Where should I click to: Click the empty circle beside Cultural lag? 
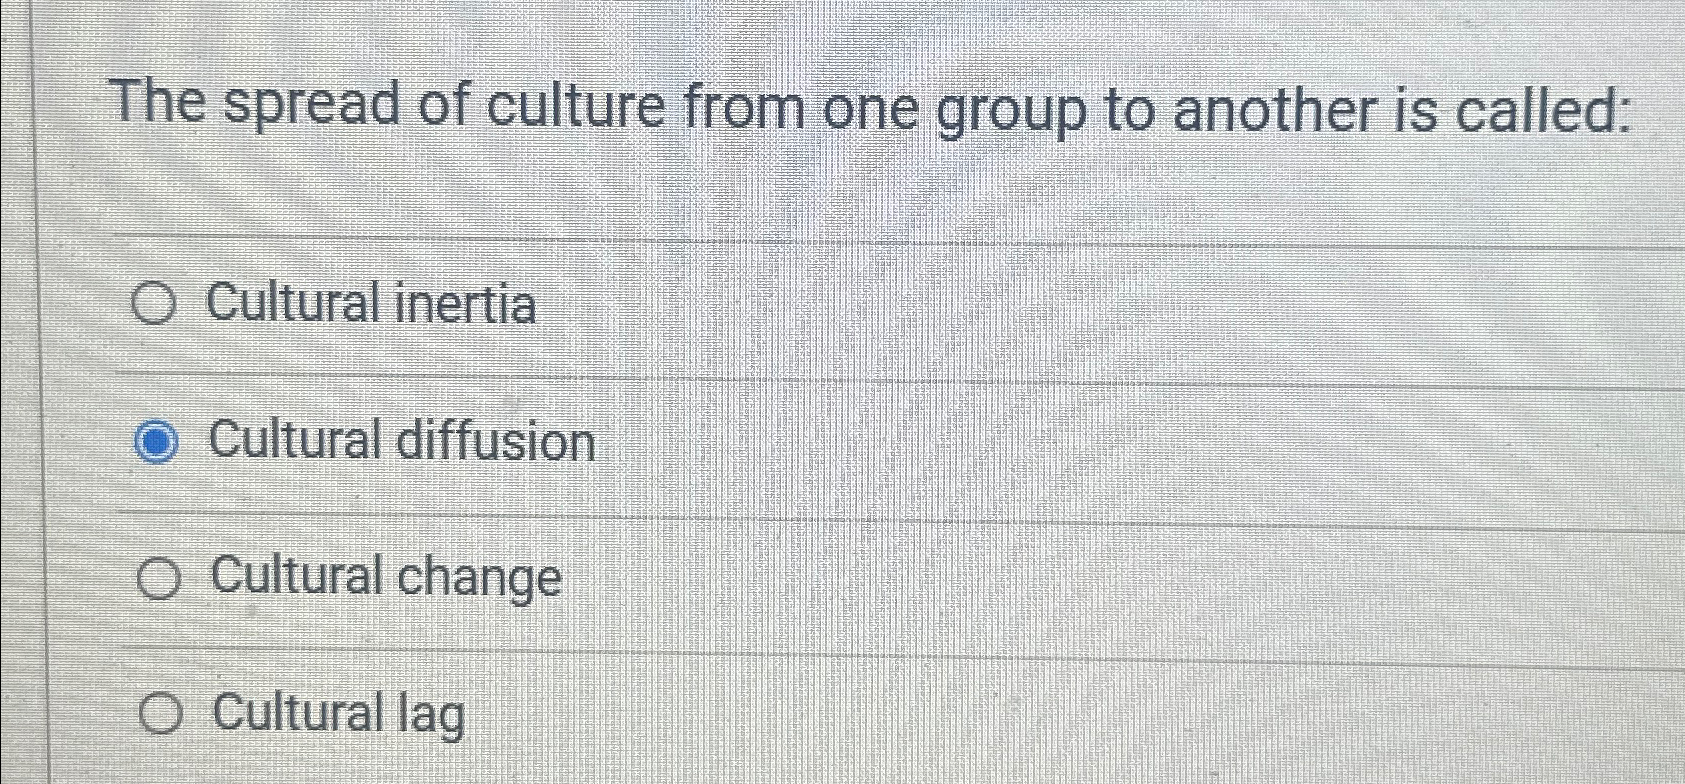coord(160,714)
